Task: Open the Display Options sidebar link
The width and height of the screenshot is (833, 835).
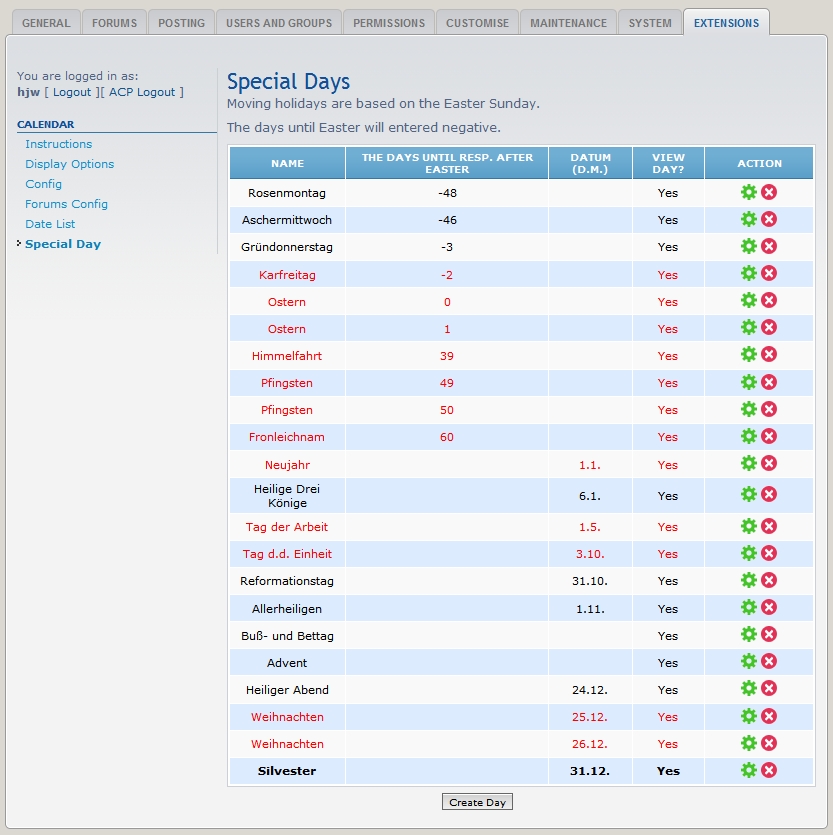Action: point(70,164)
